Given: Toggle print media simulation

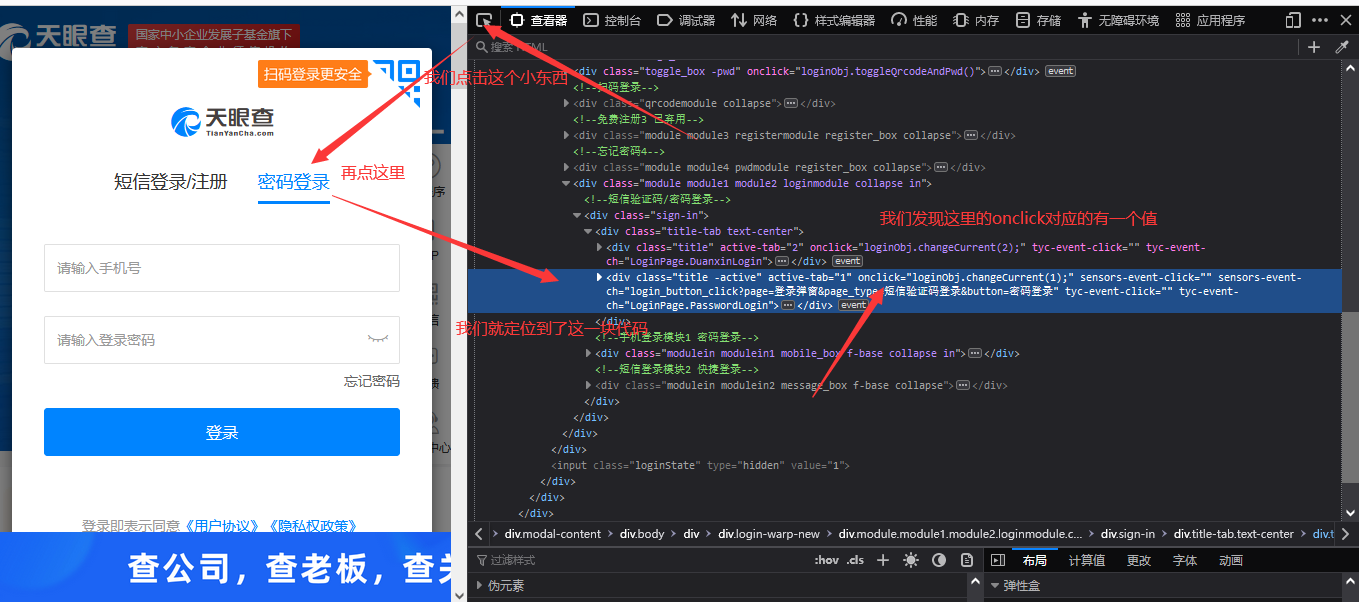Looking at the screenshot, I should tap(968, 560).
